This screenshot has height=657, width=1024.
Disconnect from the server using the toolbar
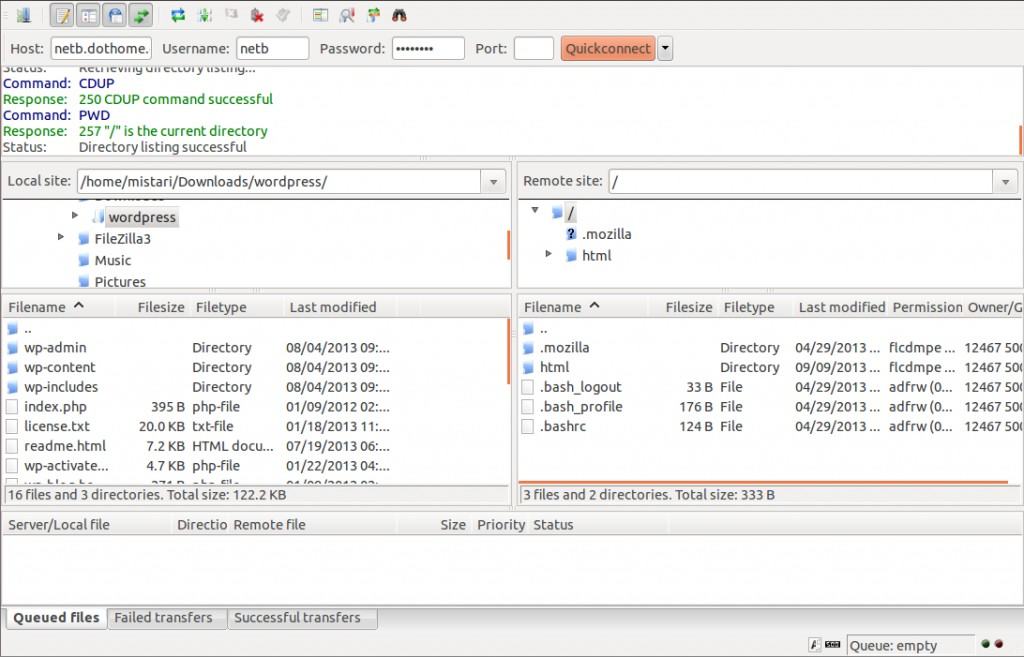(x=257, y=15)
